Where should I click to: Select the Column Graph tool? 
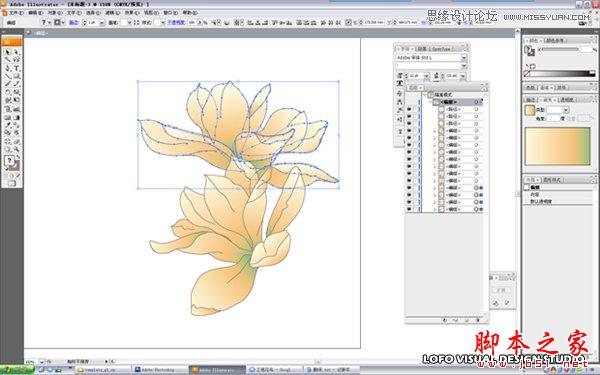16,109
